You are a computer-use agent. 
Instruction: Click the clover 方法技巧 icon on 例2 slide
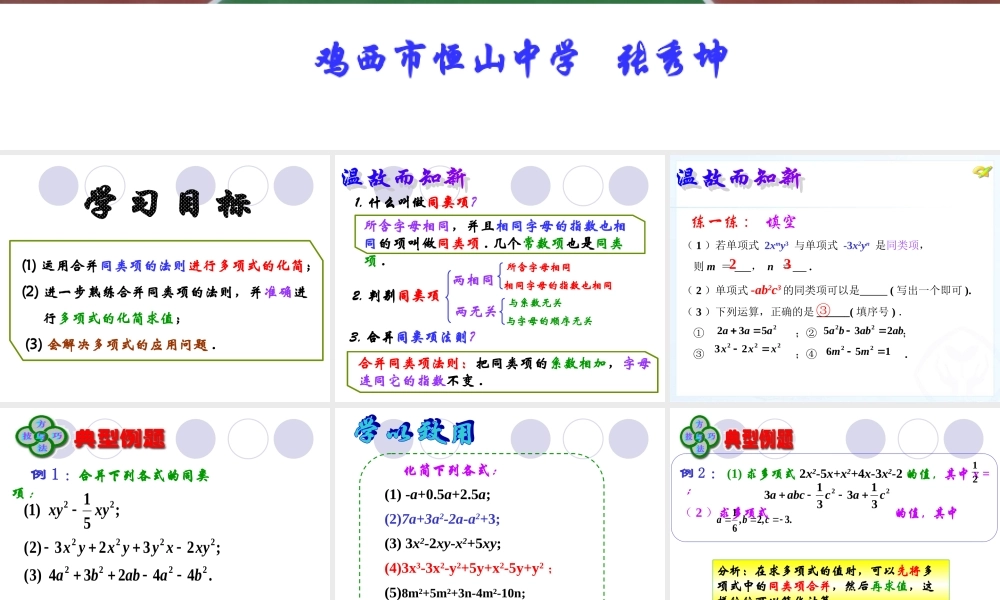pos(700,437)
